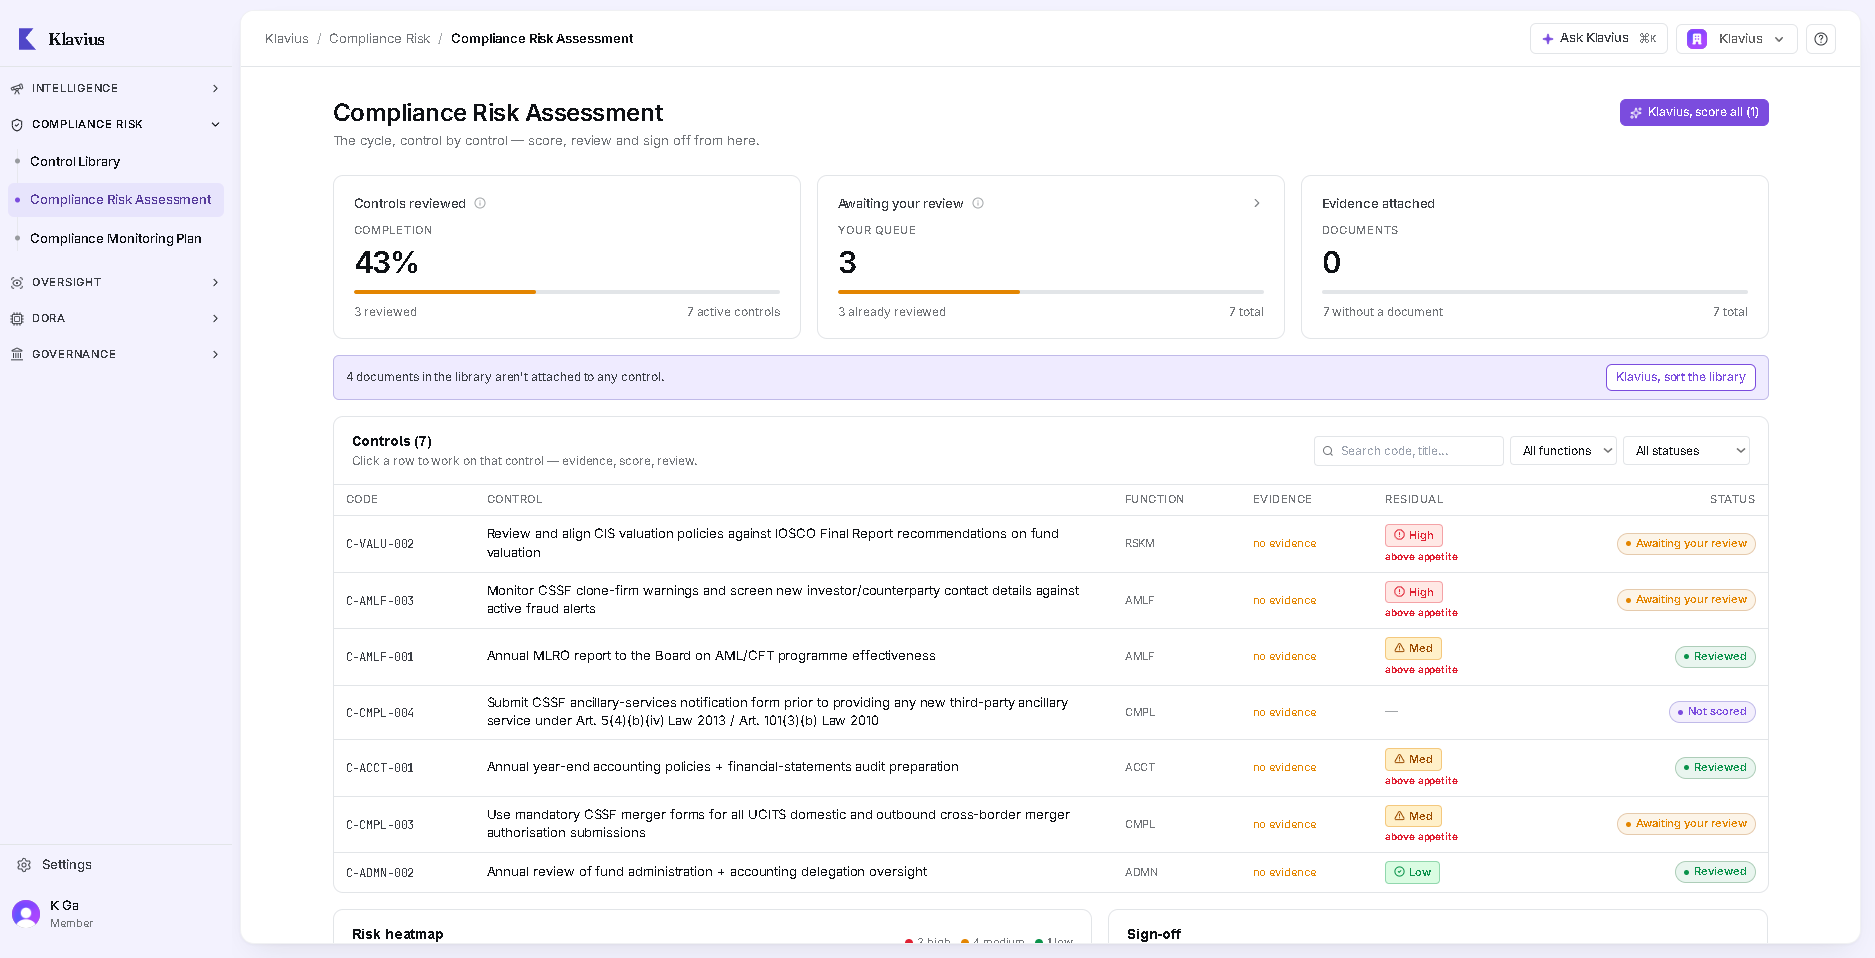Click the Governance building icon
The image size is (1875, 958).
[17, 355]
